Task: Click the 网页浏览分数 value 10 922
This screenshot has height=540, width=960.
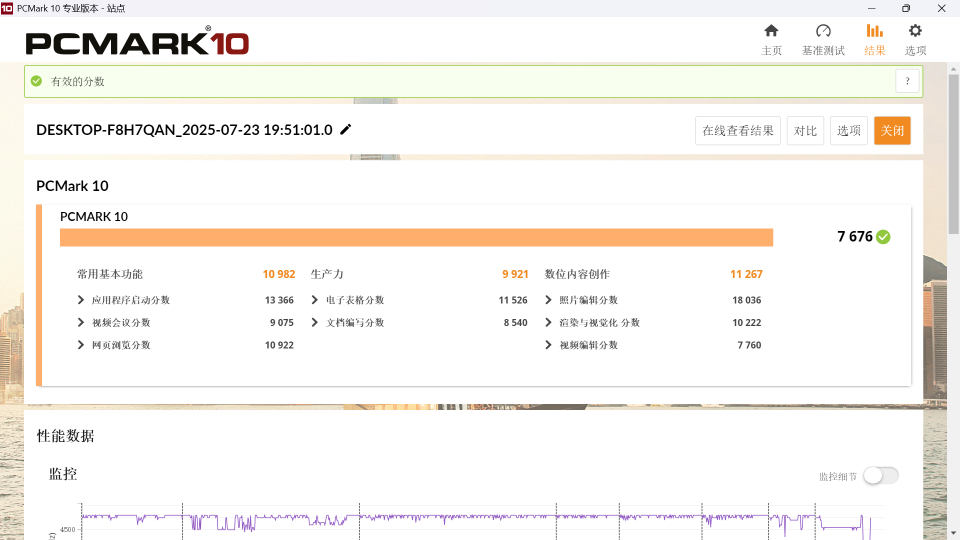Action: click(279, 345)
